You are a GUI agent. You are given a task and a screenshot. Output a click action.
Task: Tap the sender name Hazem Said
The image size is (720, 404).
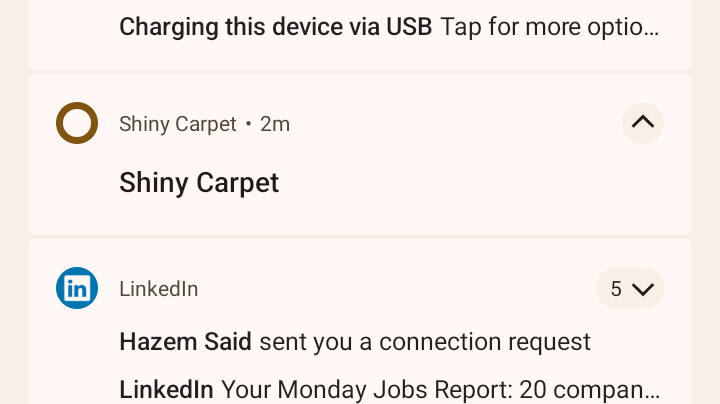coord(185,342)
